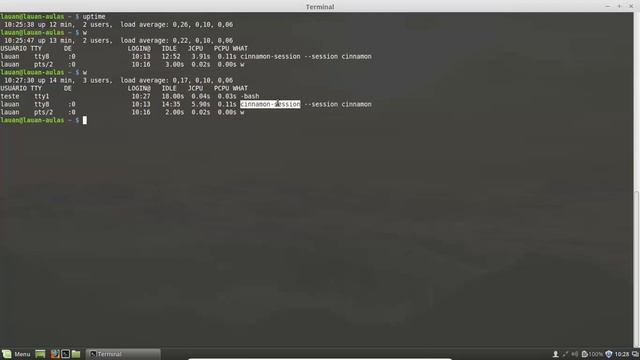Click "load average: 0,26" in first output
The height and width of the screenshot is (360, 640).
155,24
